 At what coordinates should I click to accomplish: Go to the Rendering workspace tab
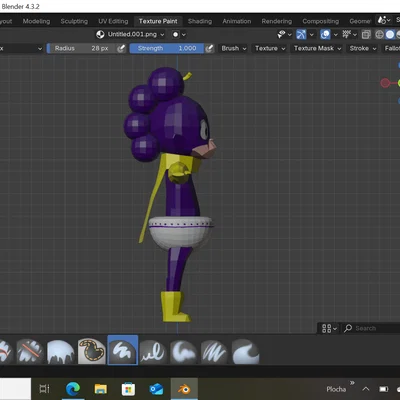tap(277, 21)
